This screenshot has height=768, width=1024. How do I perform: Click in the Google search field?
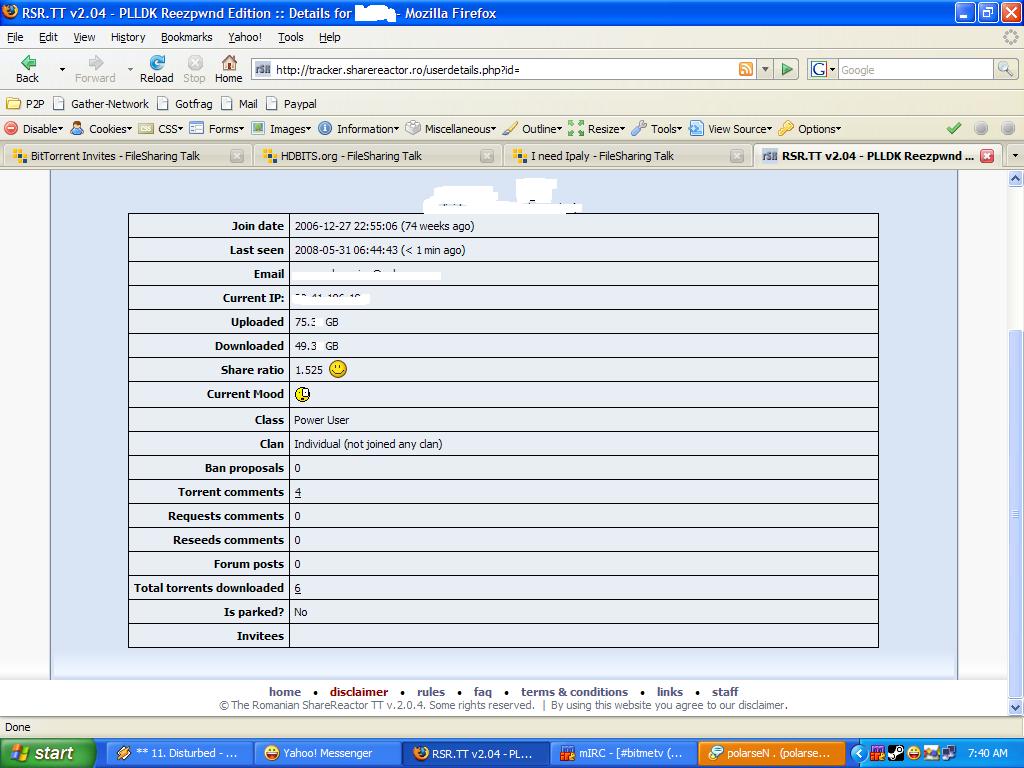(x=914, y=69)
